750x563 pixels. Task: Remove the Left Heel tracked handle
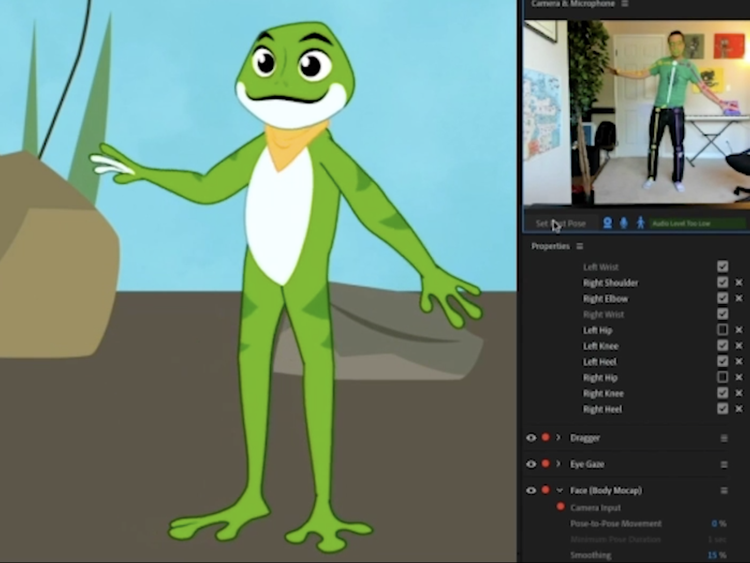click(x=739, y=362)
